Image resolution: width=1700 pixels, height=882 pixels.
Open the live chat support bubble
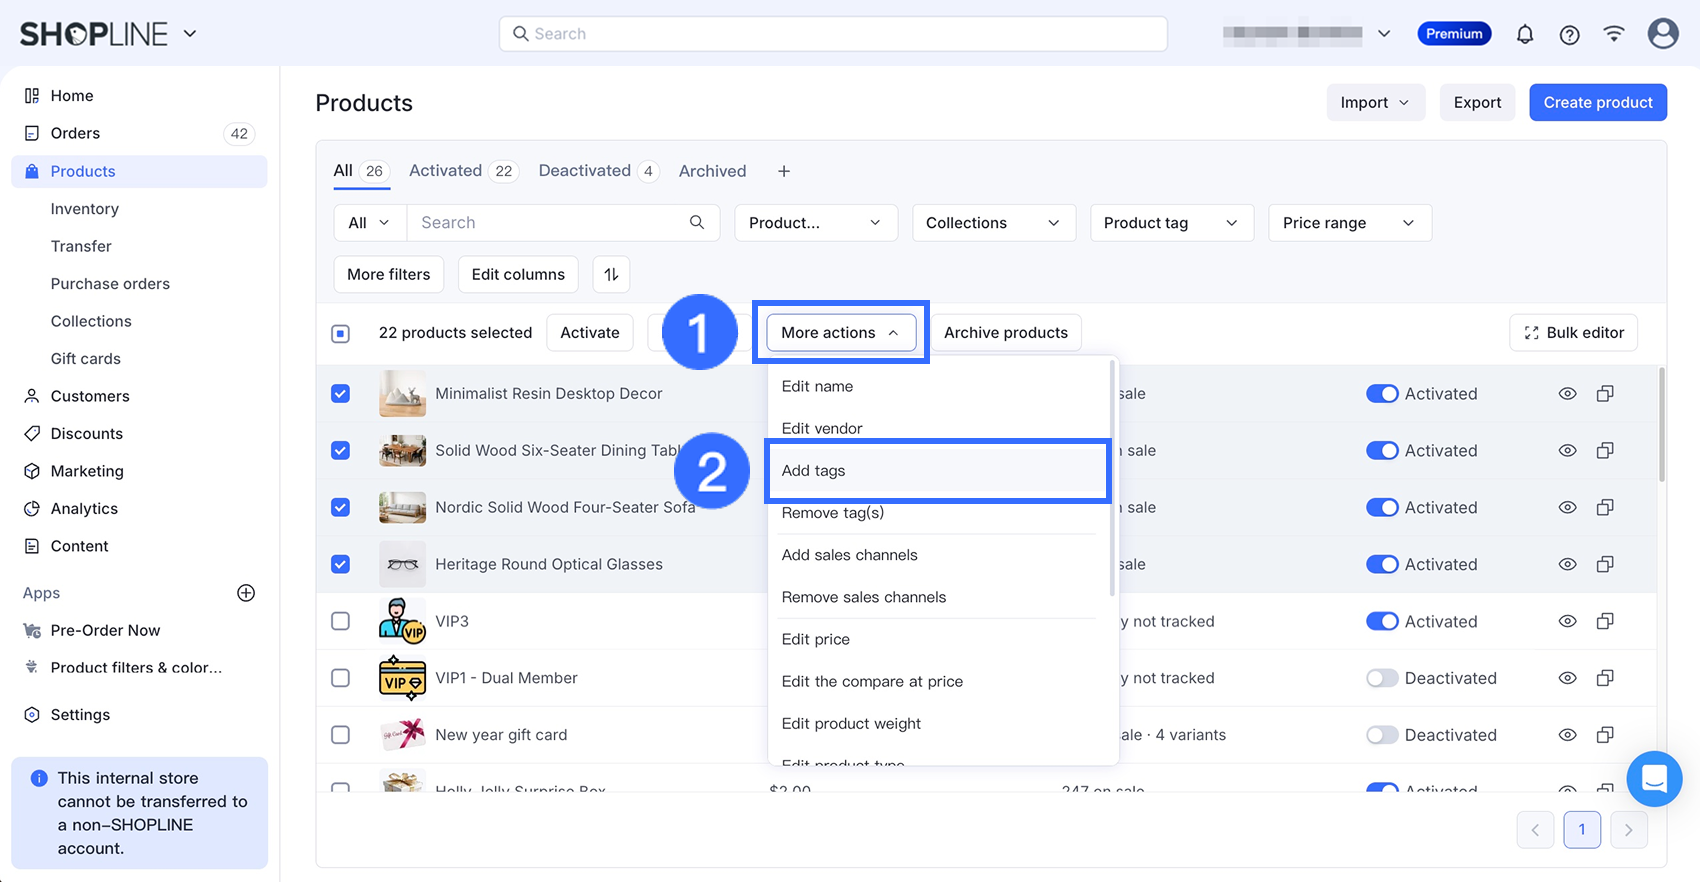pos(1654,778)
